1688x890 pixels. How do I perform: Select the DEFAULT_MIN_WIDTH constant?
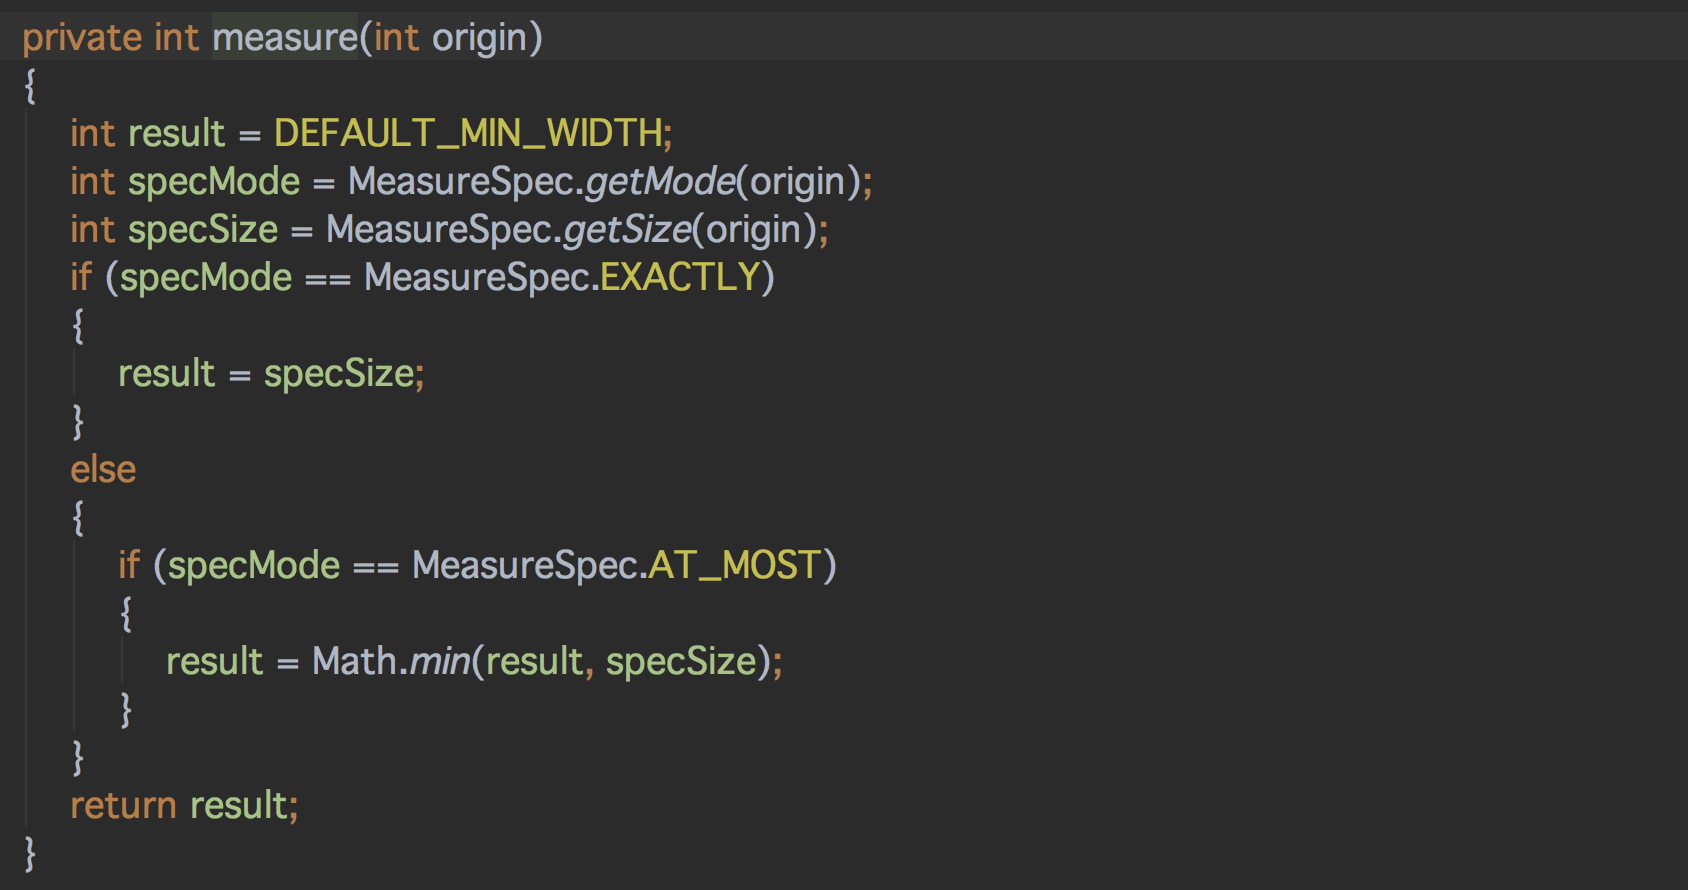click(x=468, y=134)
